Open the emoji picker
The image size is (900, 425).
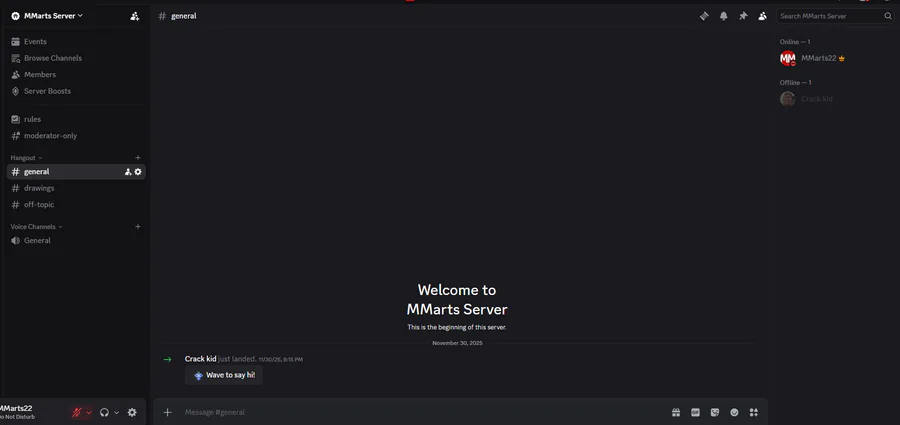pyautogui.click(x=734, y=412)
